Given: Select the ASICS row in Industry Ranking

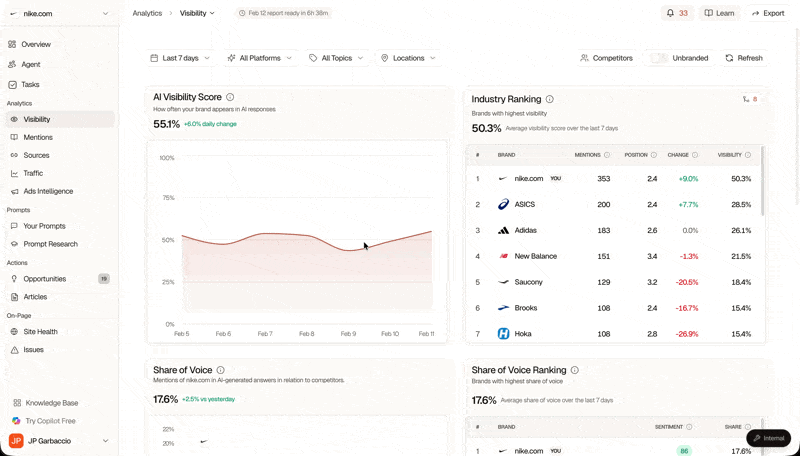Looking at the screenshot, I should click(614, 205).
